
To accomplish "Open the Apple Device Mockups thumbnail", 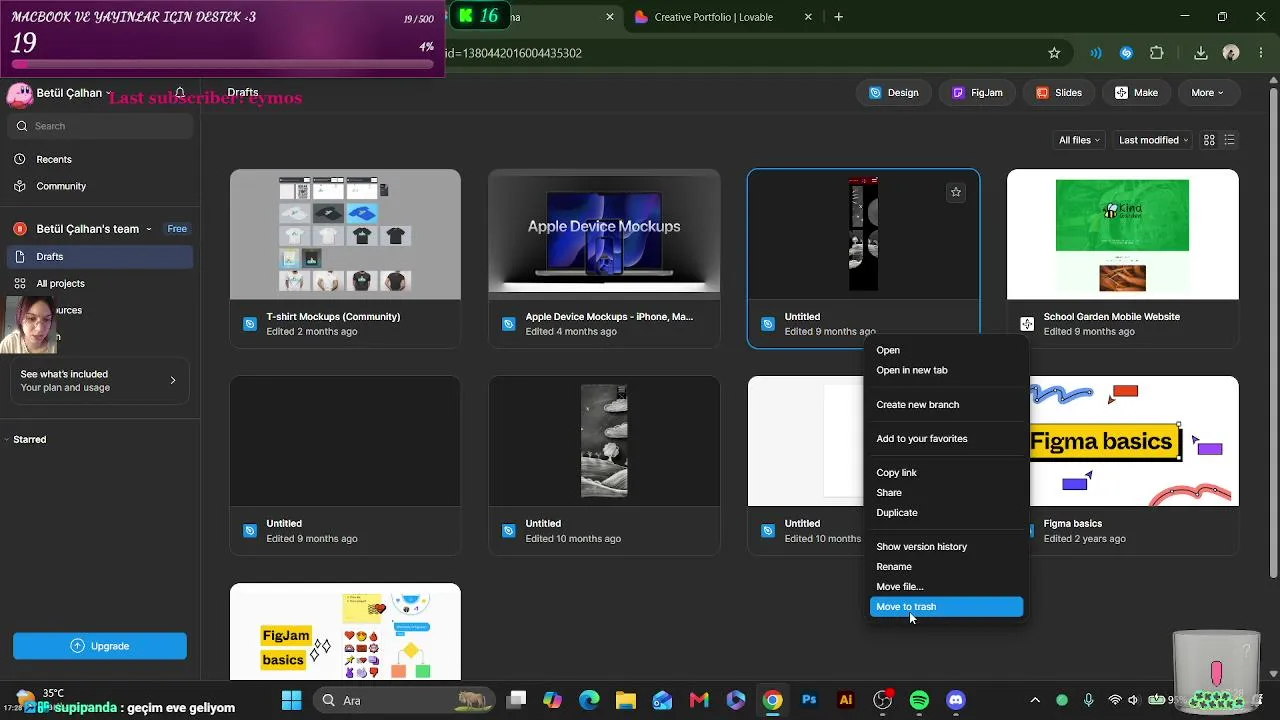I will [x=604, y=235].
